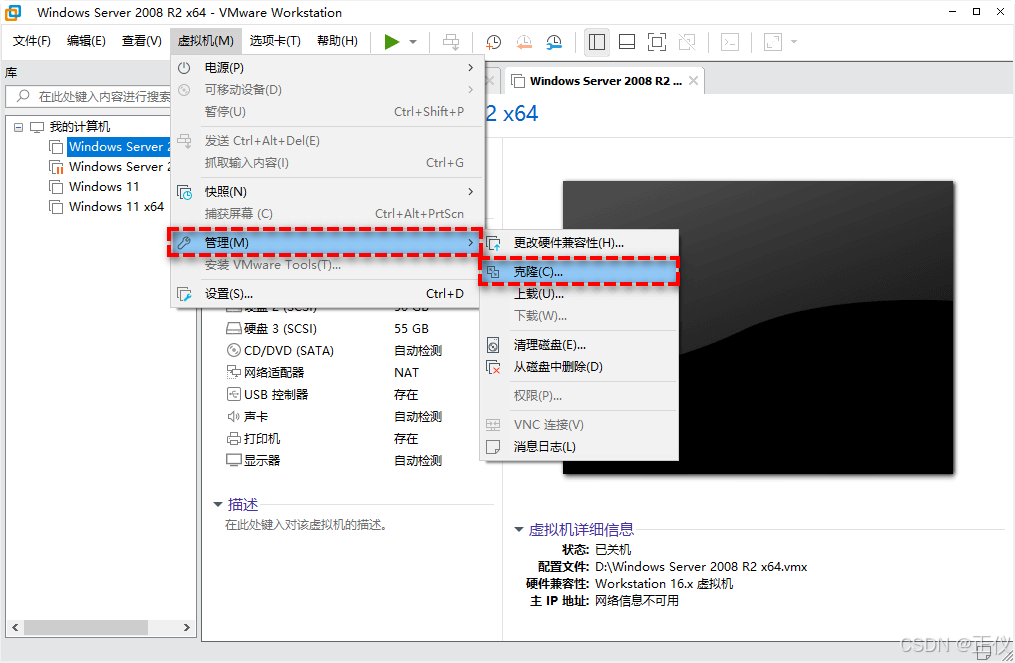Click the power icon beside 电源(P)

(x=184, y=67)
